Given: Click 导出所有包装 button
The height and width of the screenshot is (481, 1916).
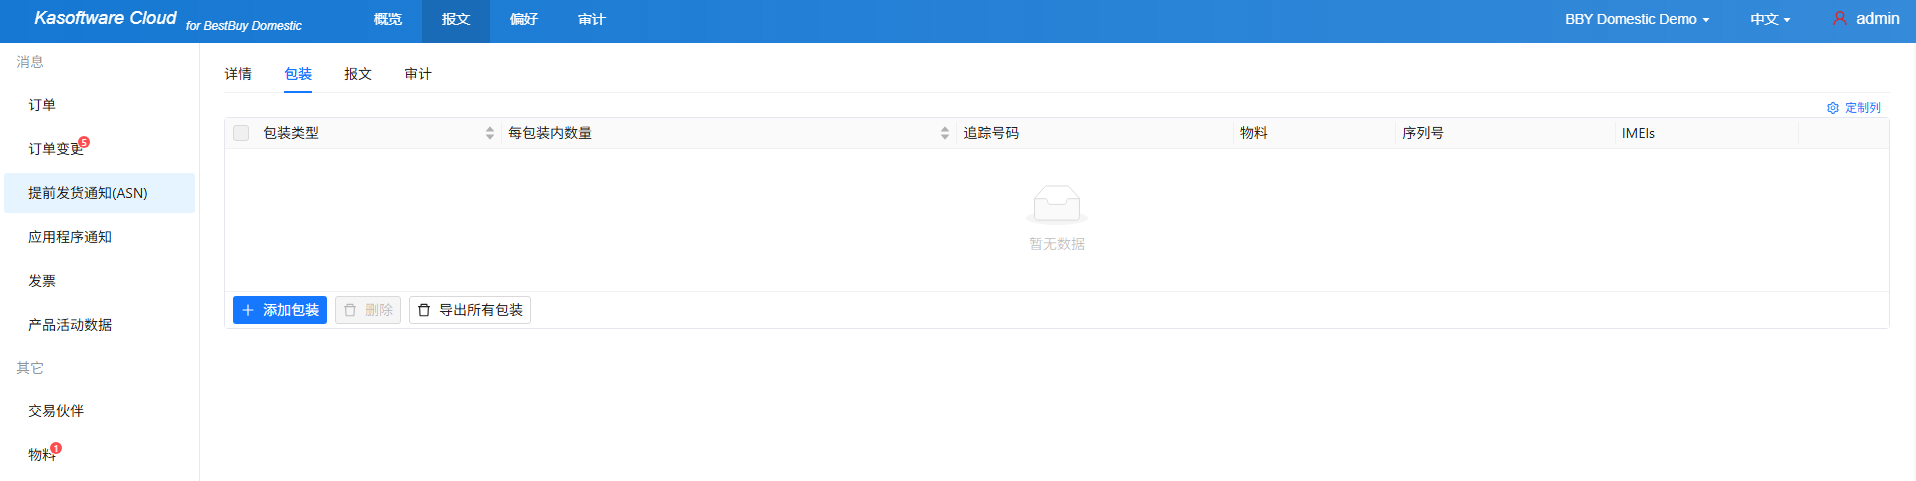Looking at the screenshot, I should [470, 310].
